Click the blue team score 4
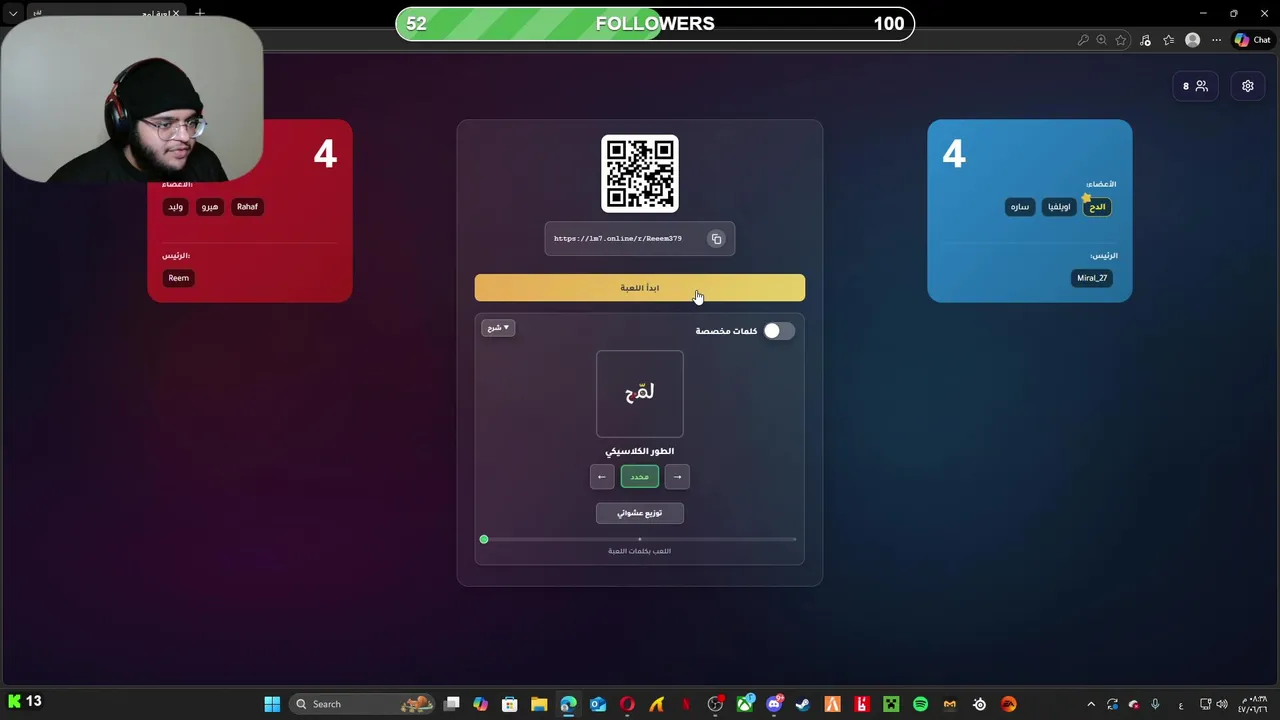The image size is (1280, 720). point(954,155)
